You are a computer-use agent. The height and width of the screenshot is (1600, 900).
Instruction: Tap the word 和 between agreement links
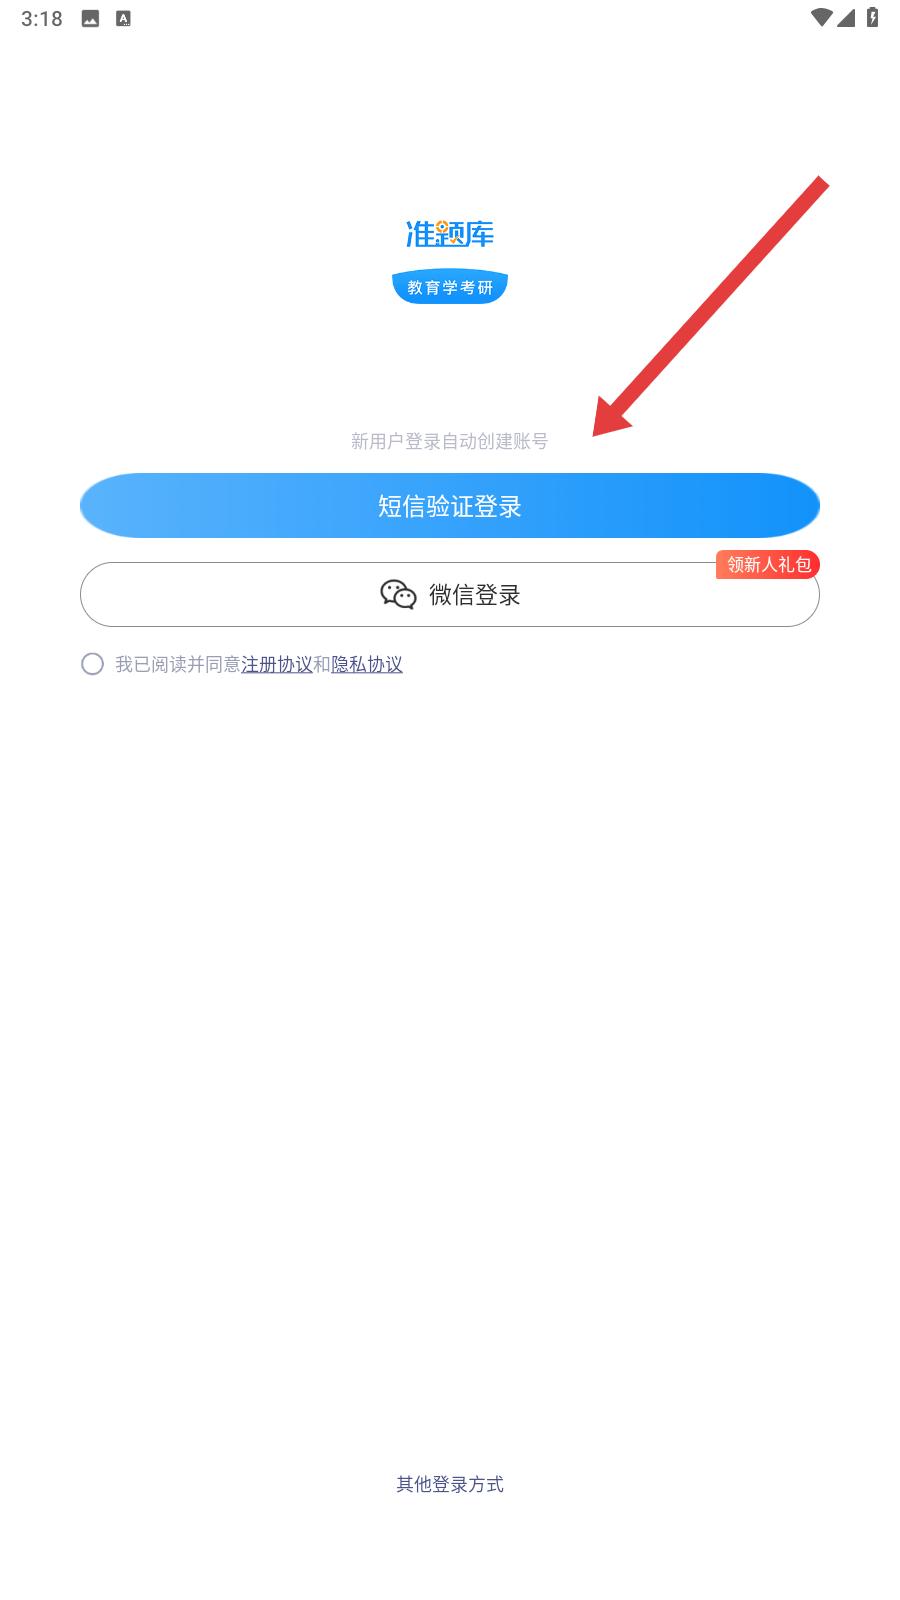coord(322,664)
